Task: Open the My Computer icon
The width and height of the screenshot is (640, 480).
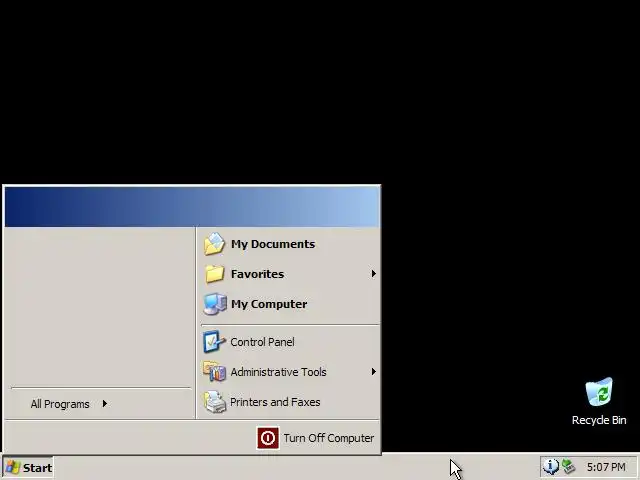Action: point(215,304)
